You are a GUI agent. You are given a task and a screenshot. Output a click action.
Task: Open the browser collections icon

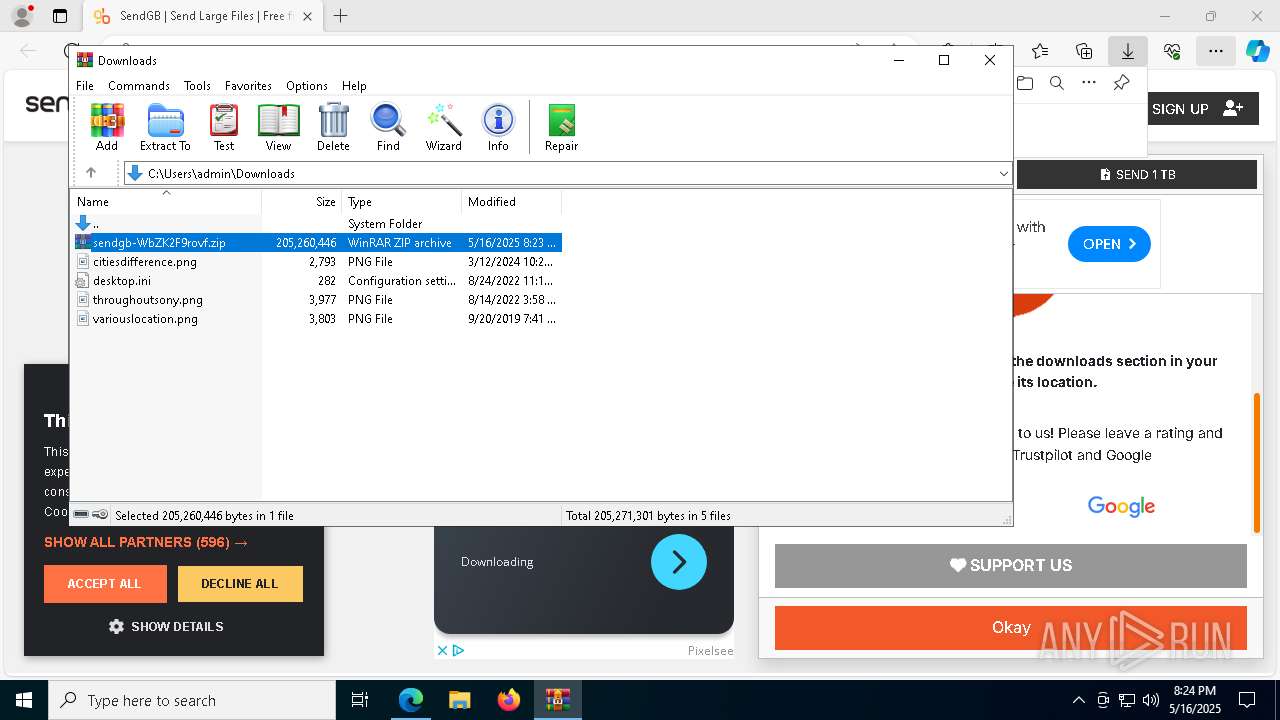(x=1084, y=51)
